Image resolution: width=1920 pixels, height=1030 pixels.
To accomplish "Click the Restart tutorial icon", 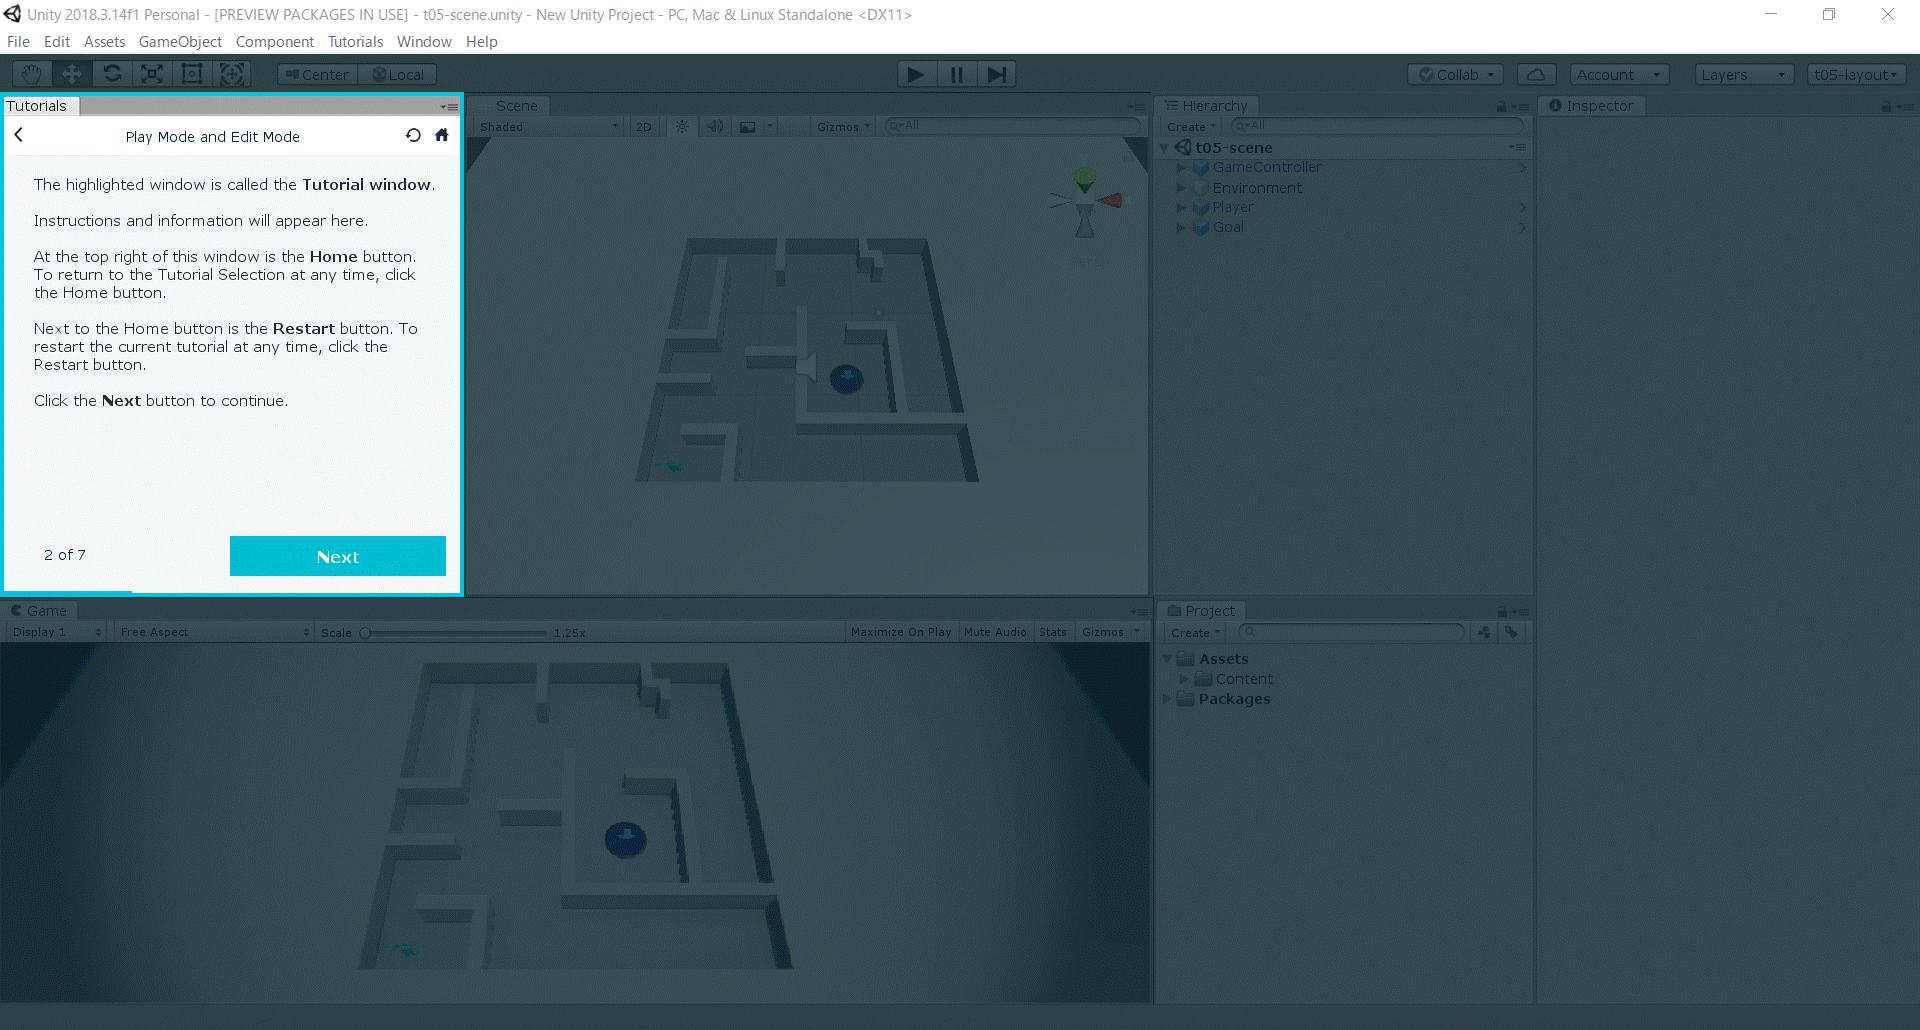I will [413, 136].
